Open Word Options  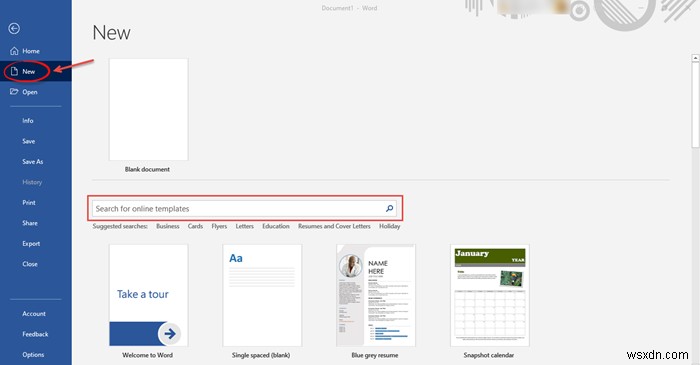tap(33, 355)
